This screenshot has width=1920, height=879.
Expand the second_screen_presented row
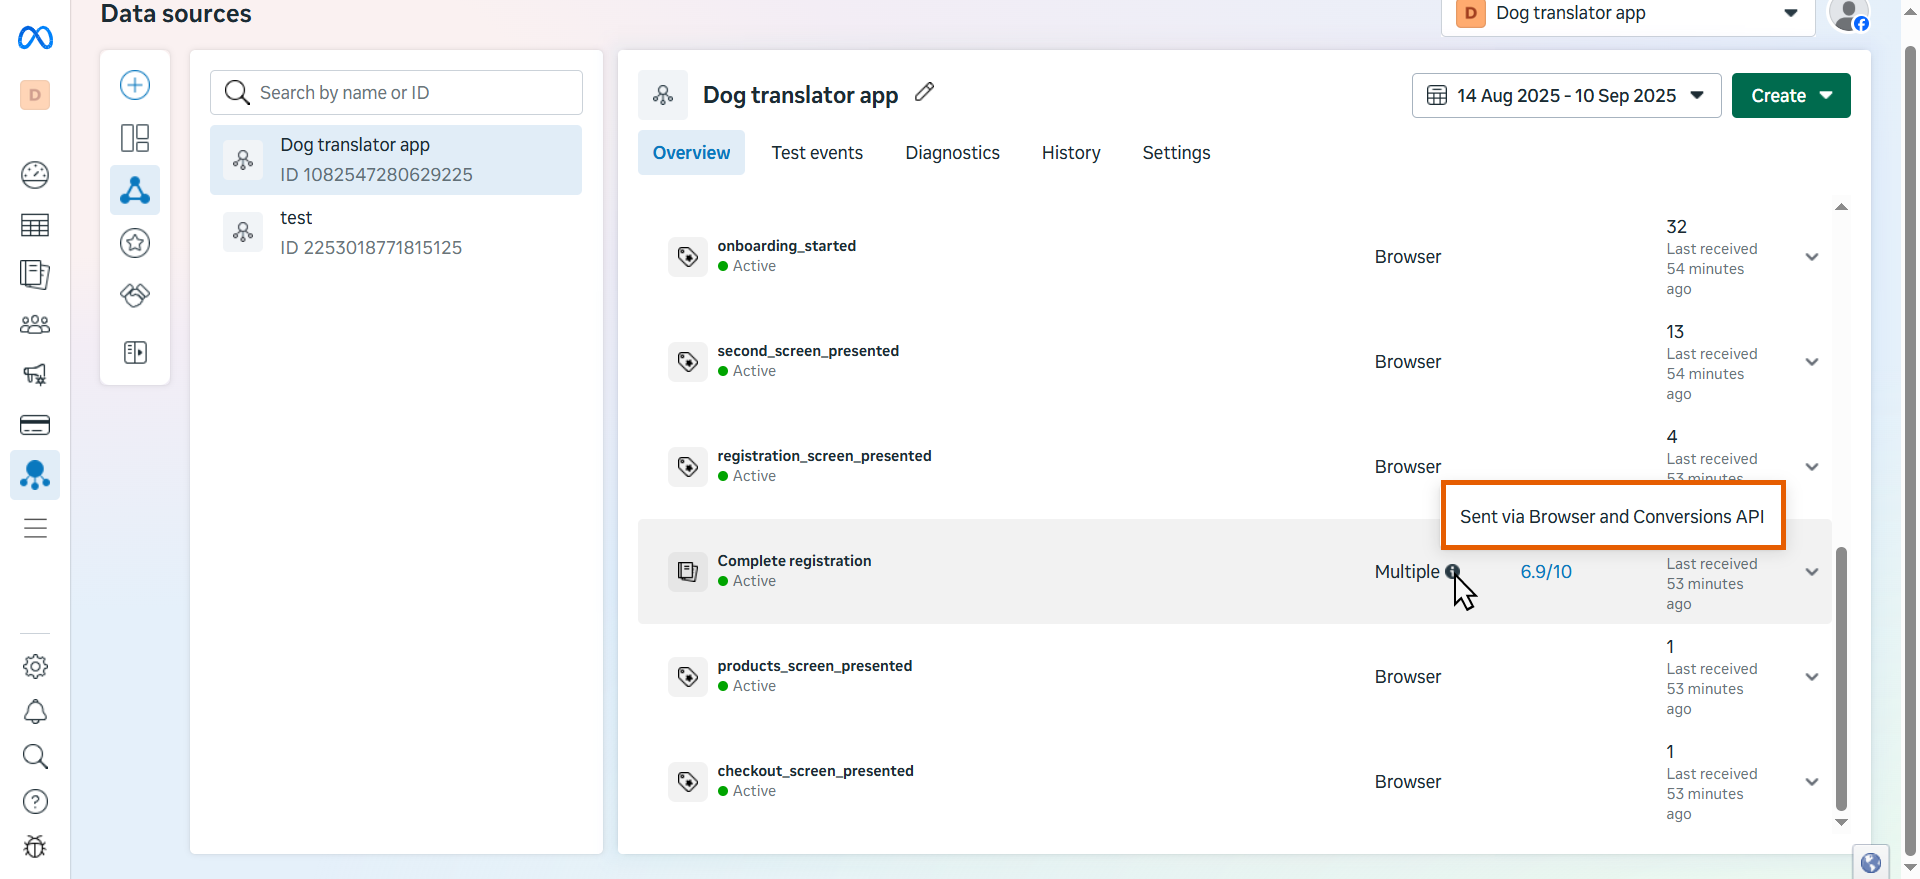1812,362
